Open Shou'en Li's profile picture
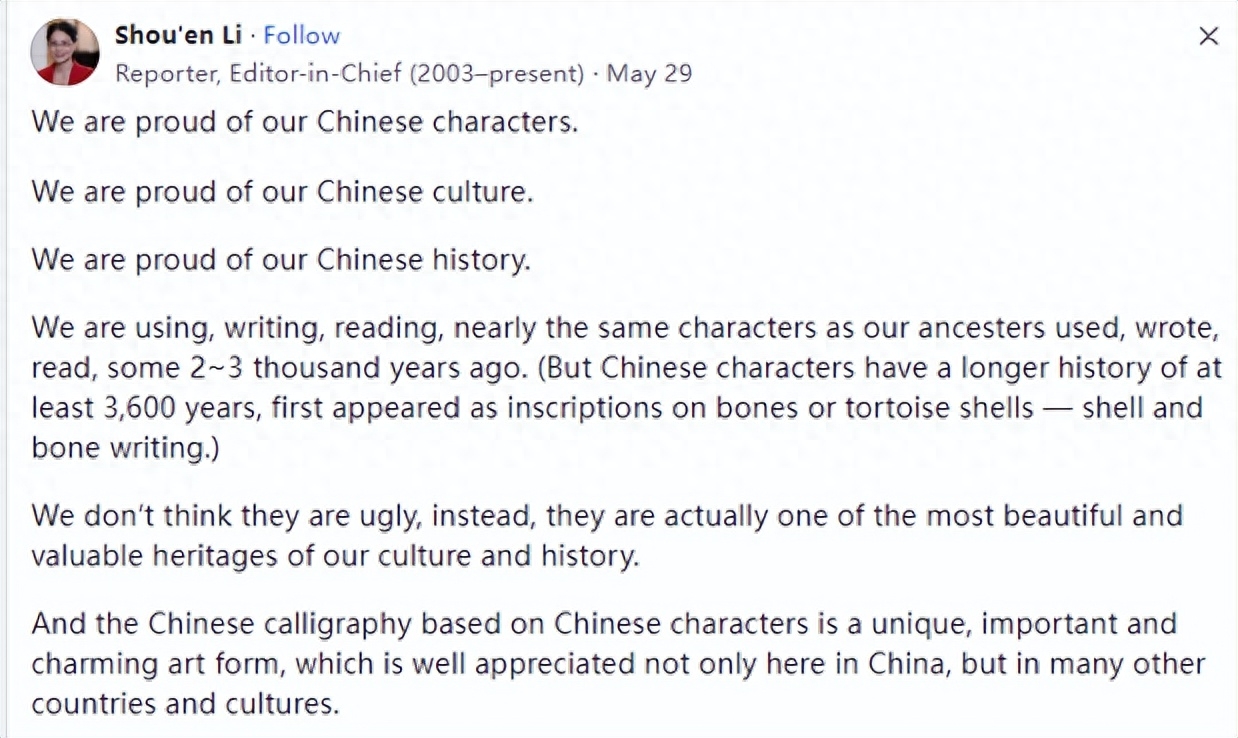Viewport: 1238px width, 738px height. click(65, 53)
